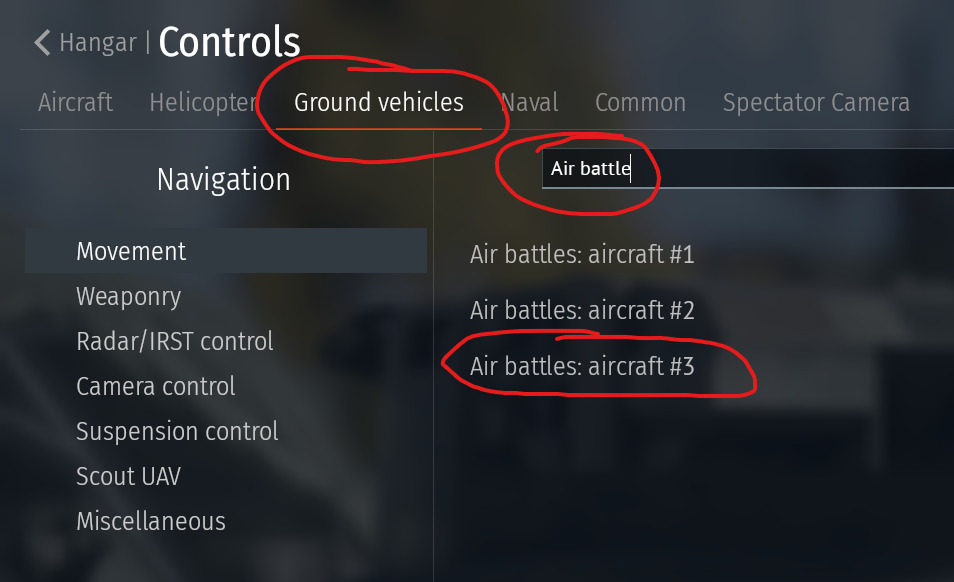The height and width of the screenshot is (582, 954).
Task: Jump to Radar/IRST control section
Action: (174, 341)
